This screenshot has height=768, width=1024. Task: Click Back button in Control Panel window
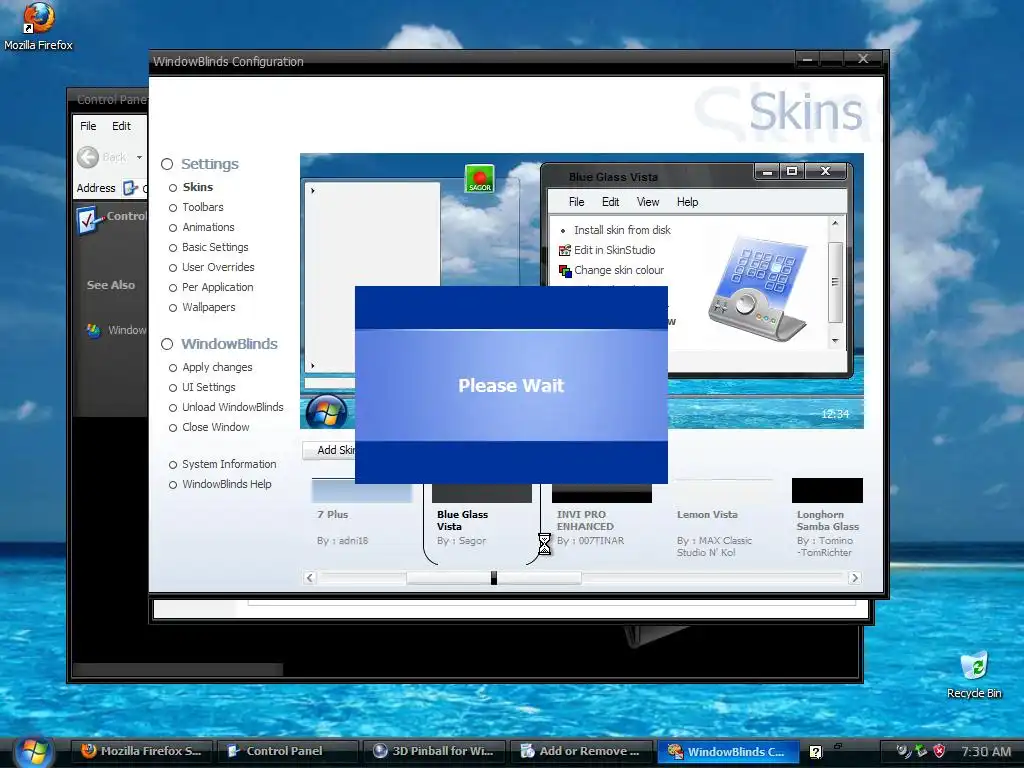click(102, 157)
